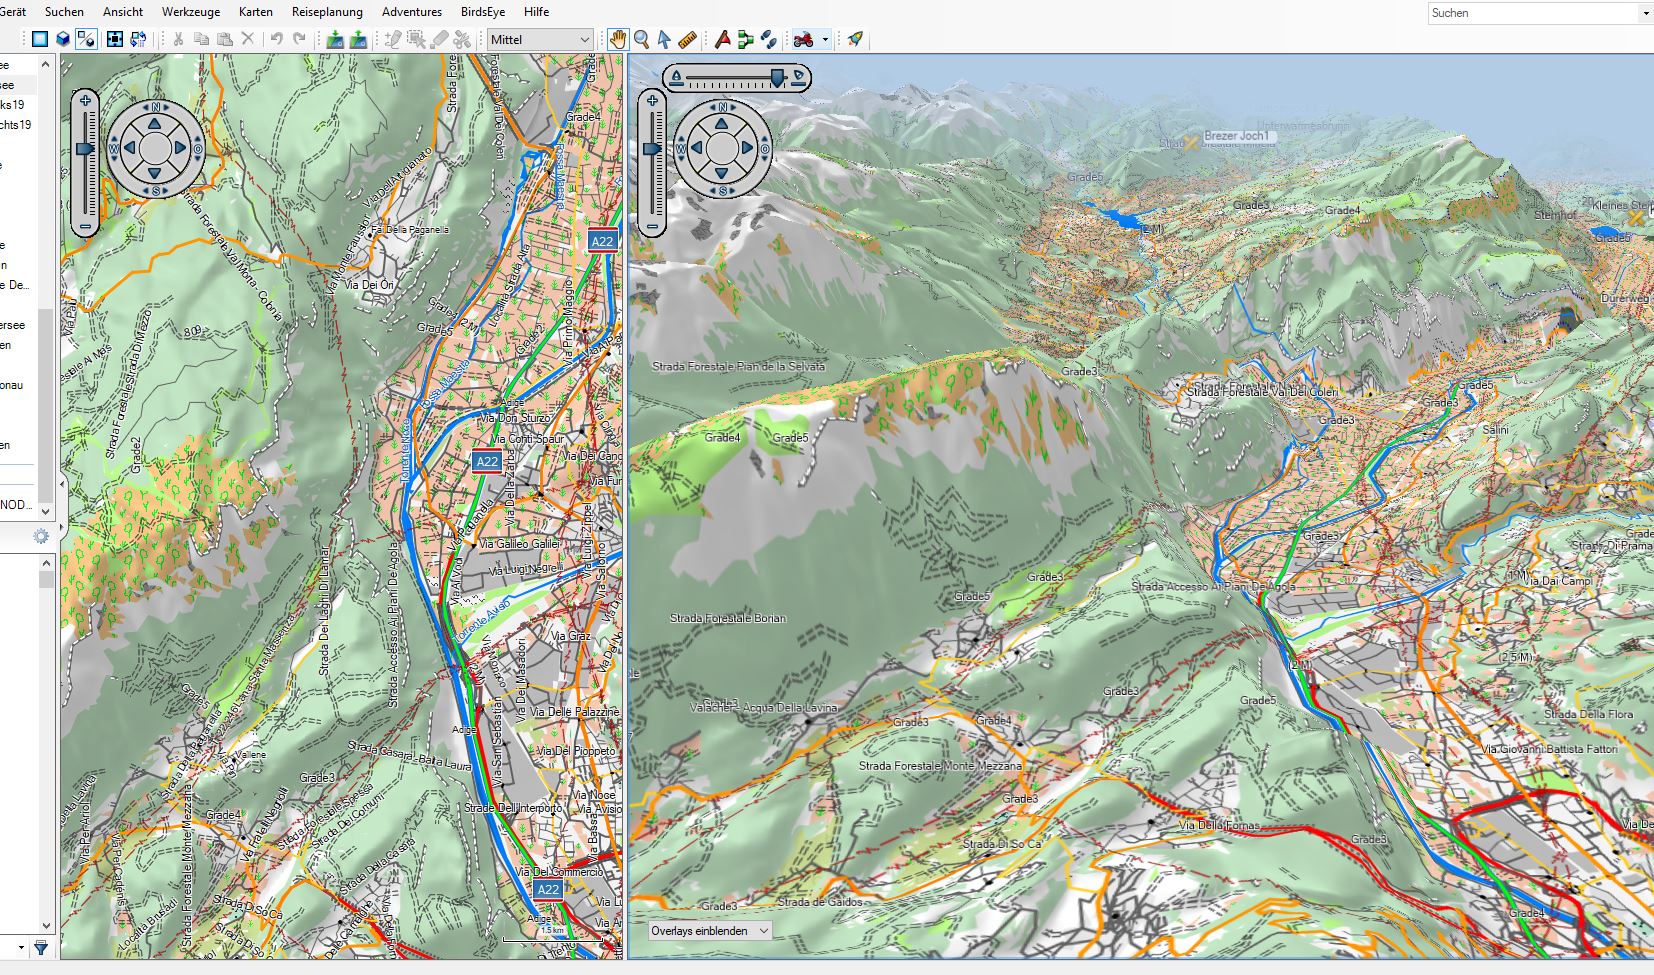Expand the Overlays einblenden dropdown
Image resolution: width=1654 pixels, height=975 pixels.
click(710, 931)
